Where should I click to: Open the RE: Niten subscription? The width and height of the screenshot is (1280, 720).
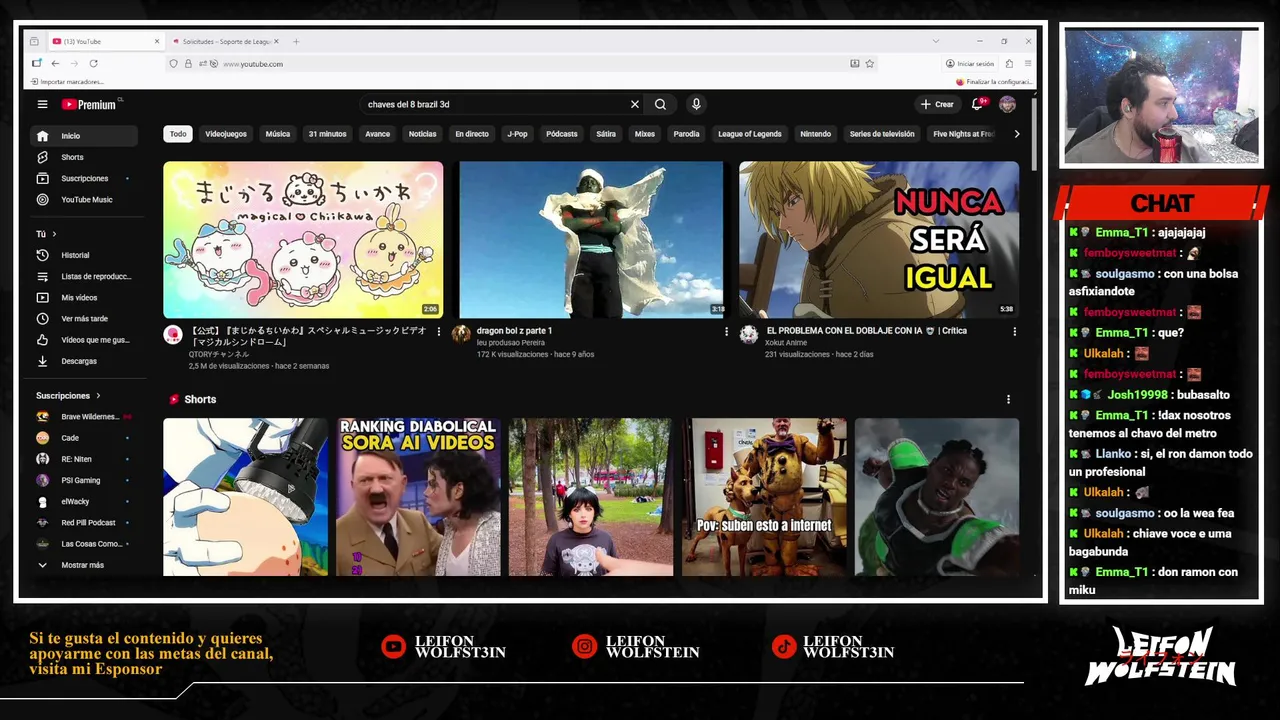click(x=83, y=459)
